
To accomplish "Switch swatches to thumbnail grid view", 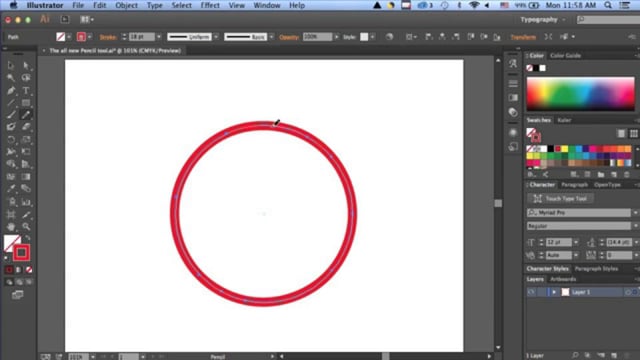I will coord(633,133).
